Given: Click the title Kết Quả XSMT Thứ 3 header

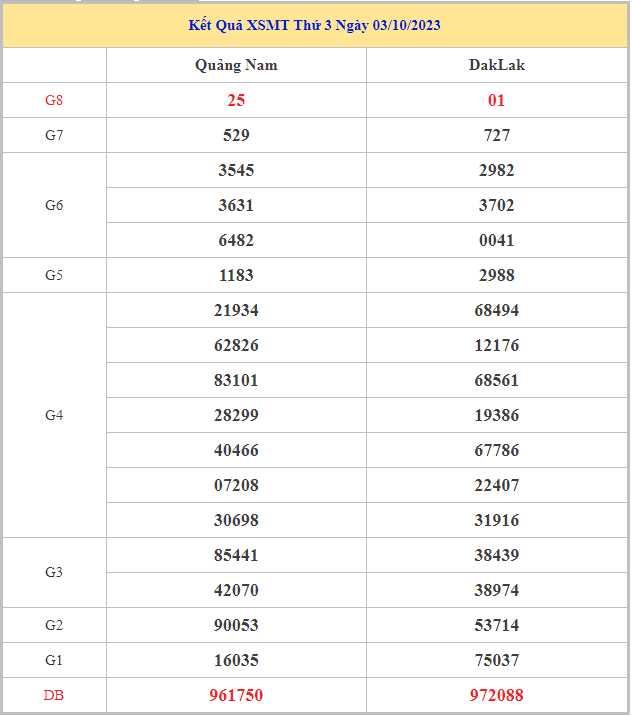Looking at the screenshot, I should pos(315,25).
